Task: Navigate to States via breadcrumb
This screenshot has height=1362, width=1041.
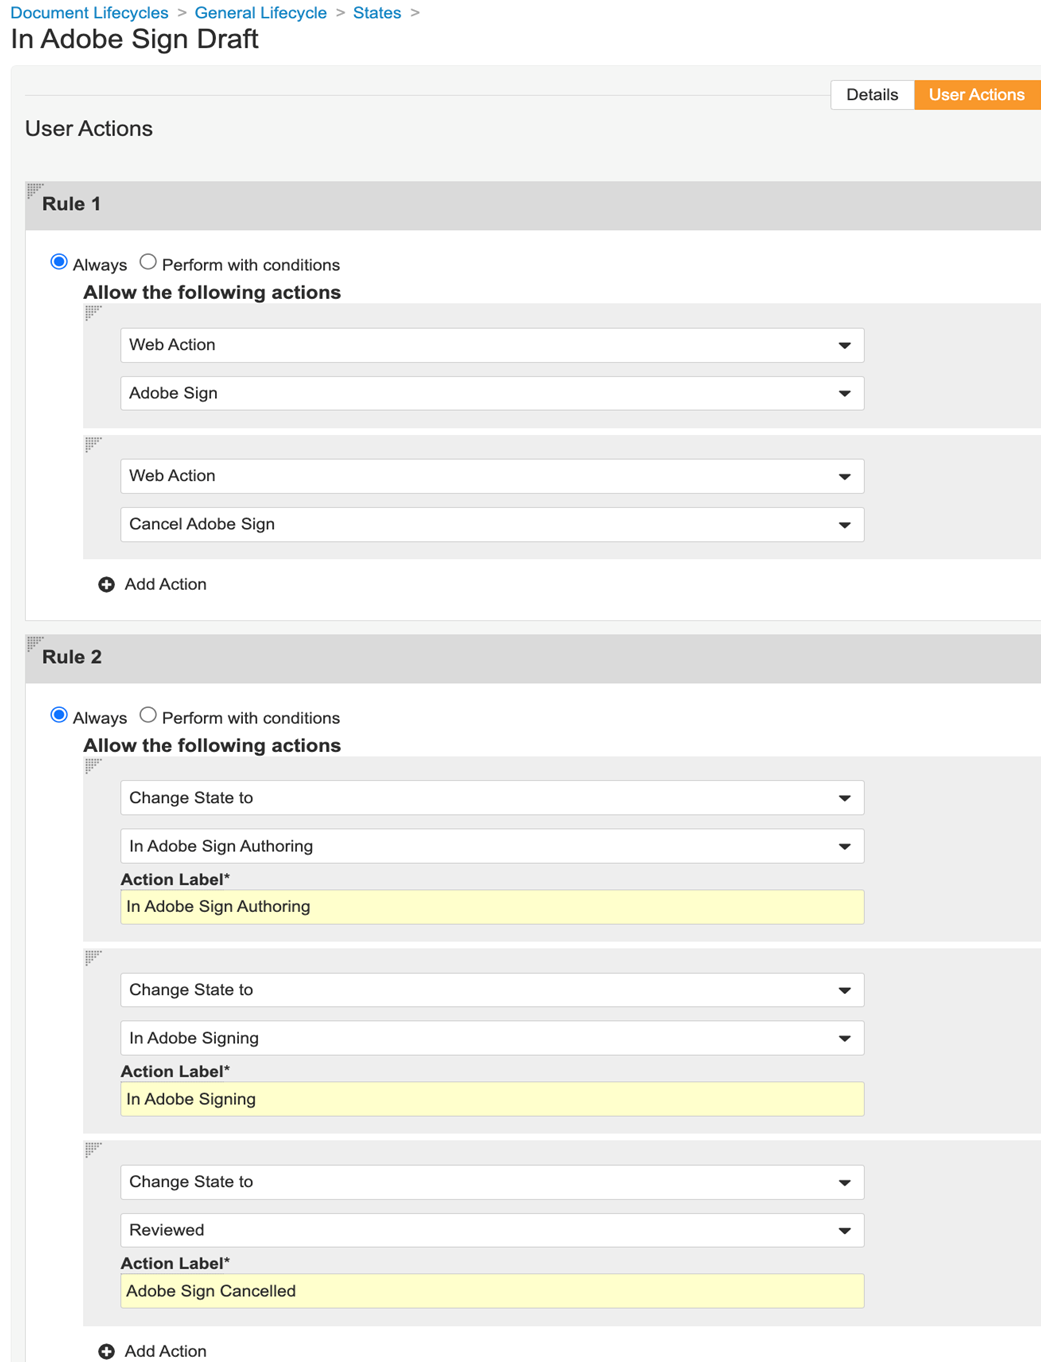Action: click(x=377, y=12)
